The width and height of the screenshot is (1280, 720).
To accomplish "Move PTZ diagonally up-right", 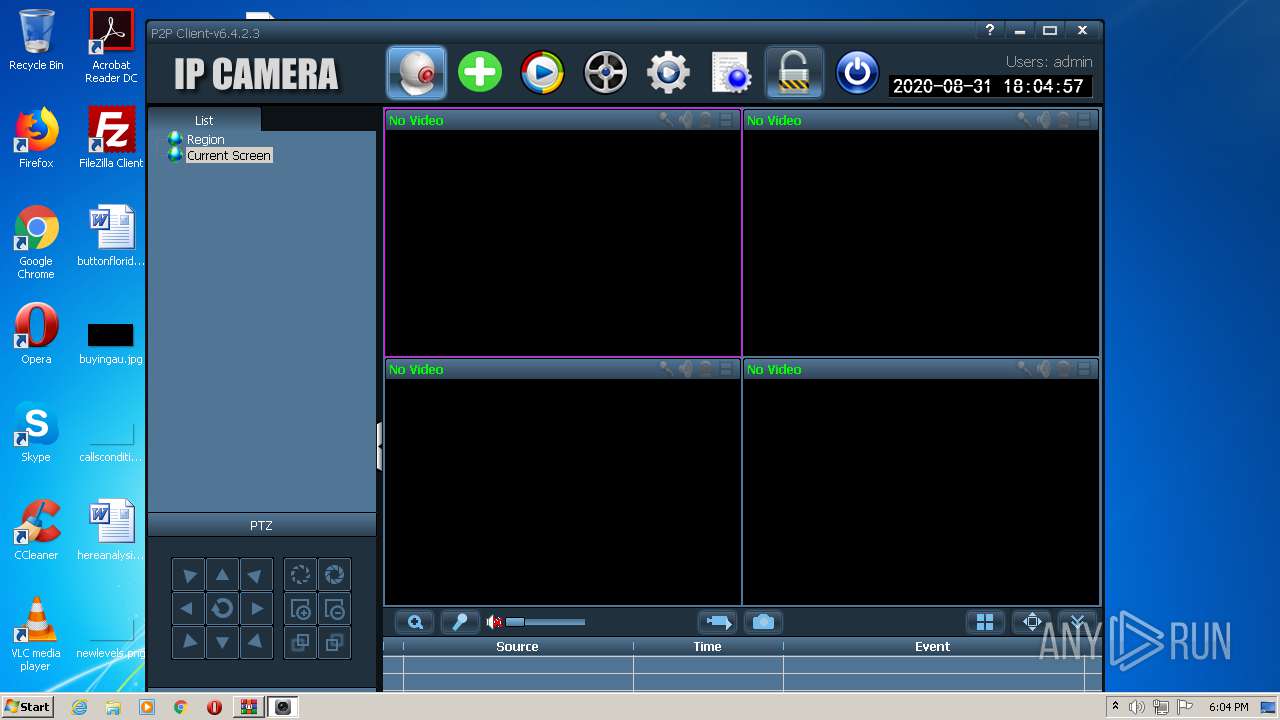I will (256, 575).
